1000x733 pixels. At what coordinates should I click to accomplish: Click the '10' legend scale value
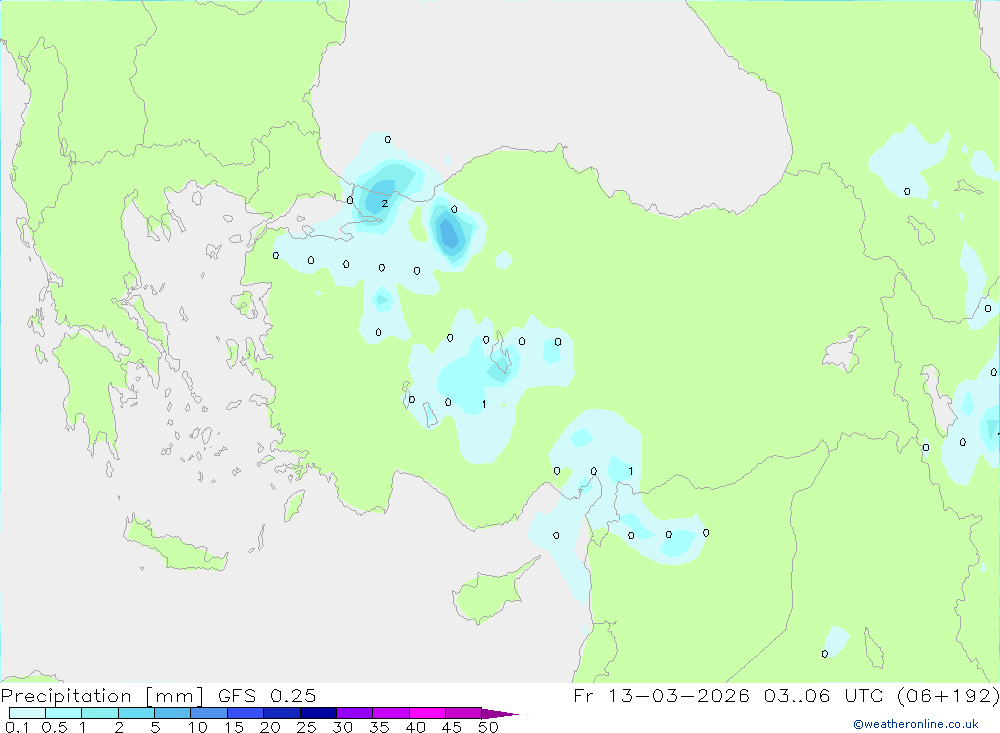coord(198,727)
